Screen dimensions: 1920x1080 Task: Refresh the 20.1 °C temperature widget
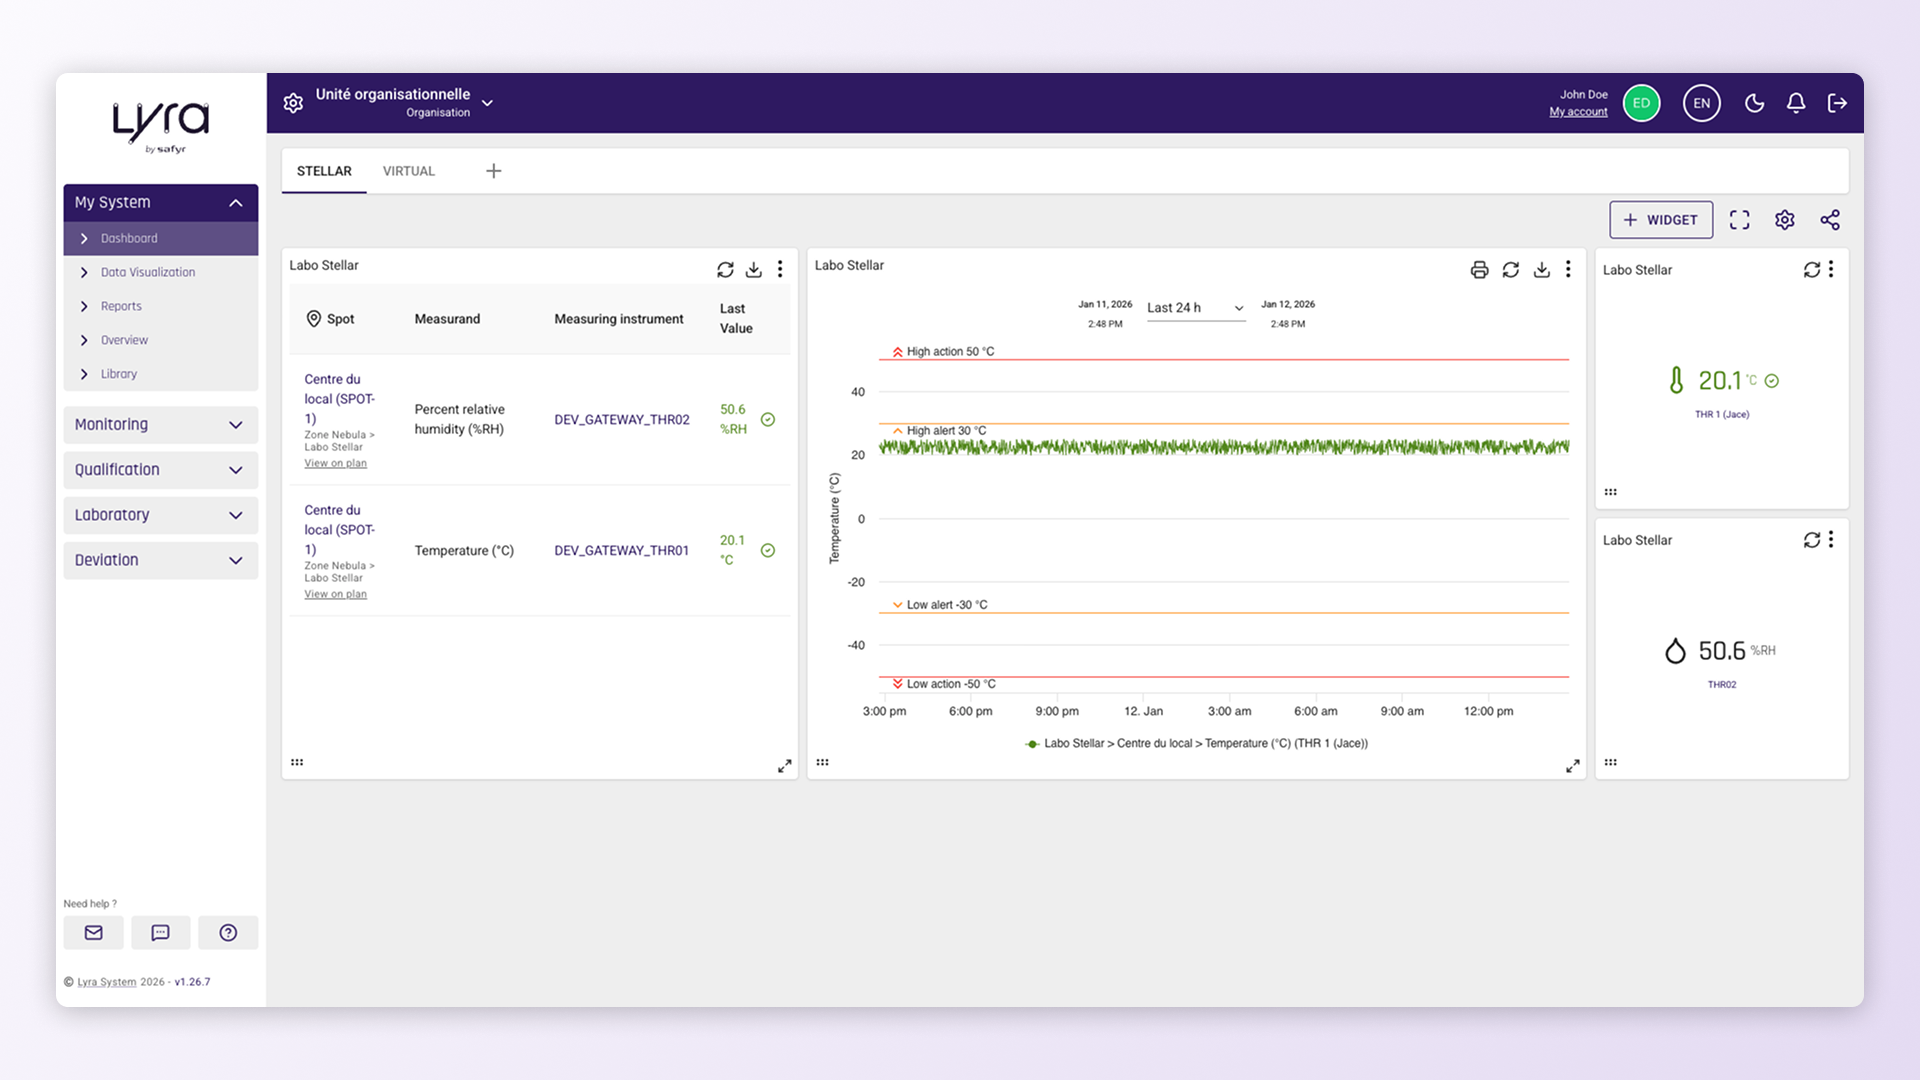[1811, 269]
